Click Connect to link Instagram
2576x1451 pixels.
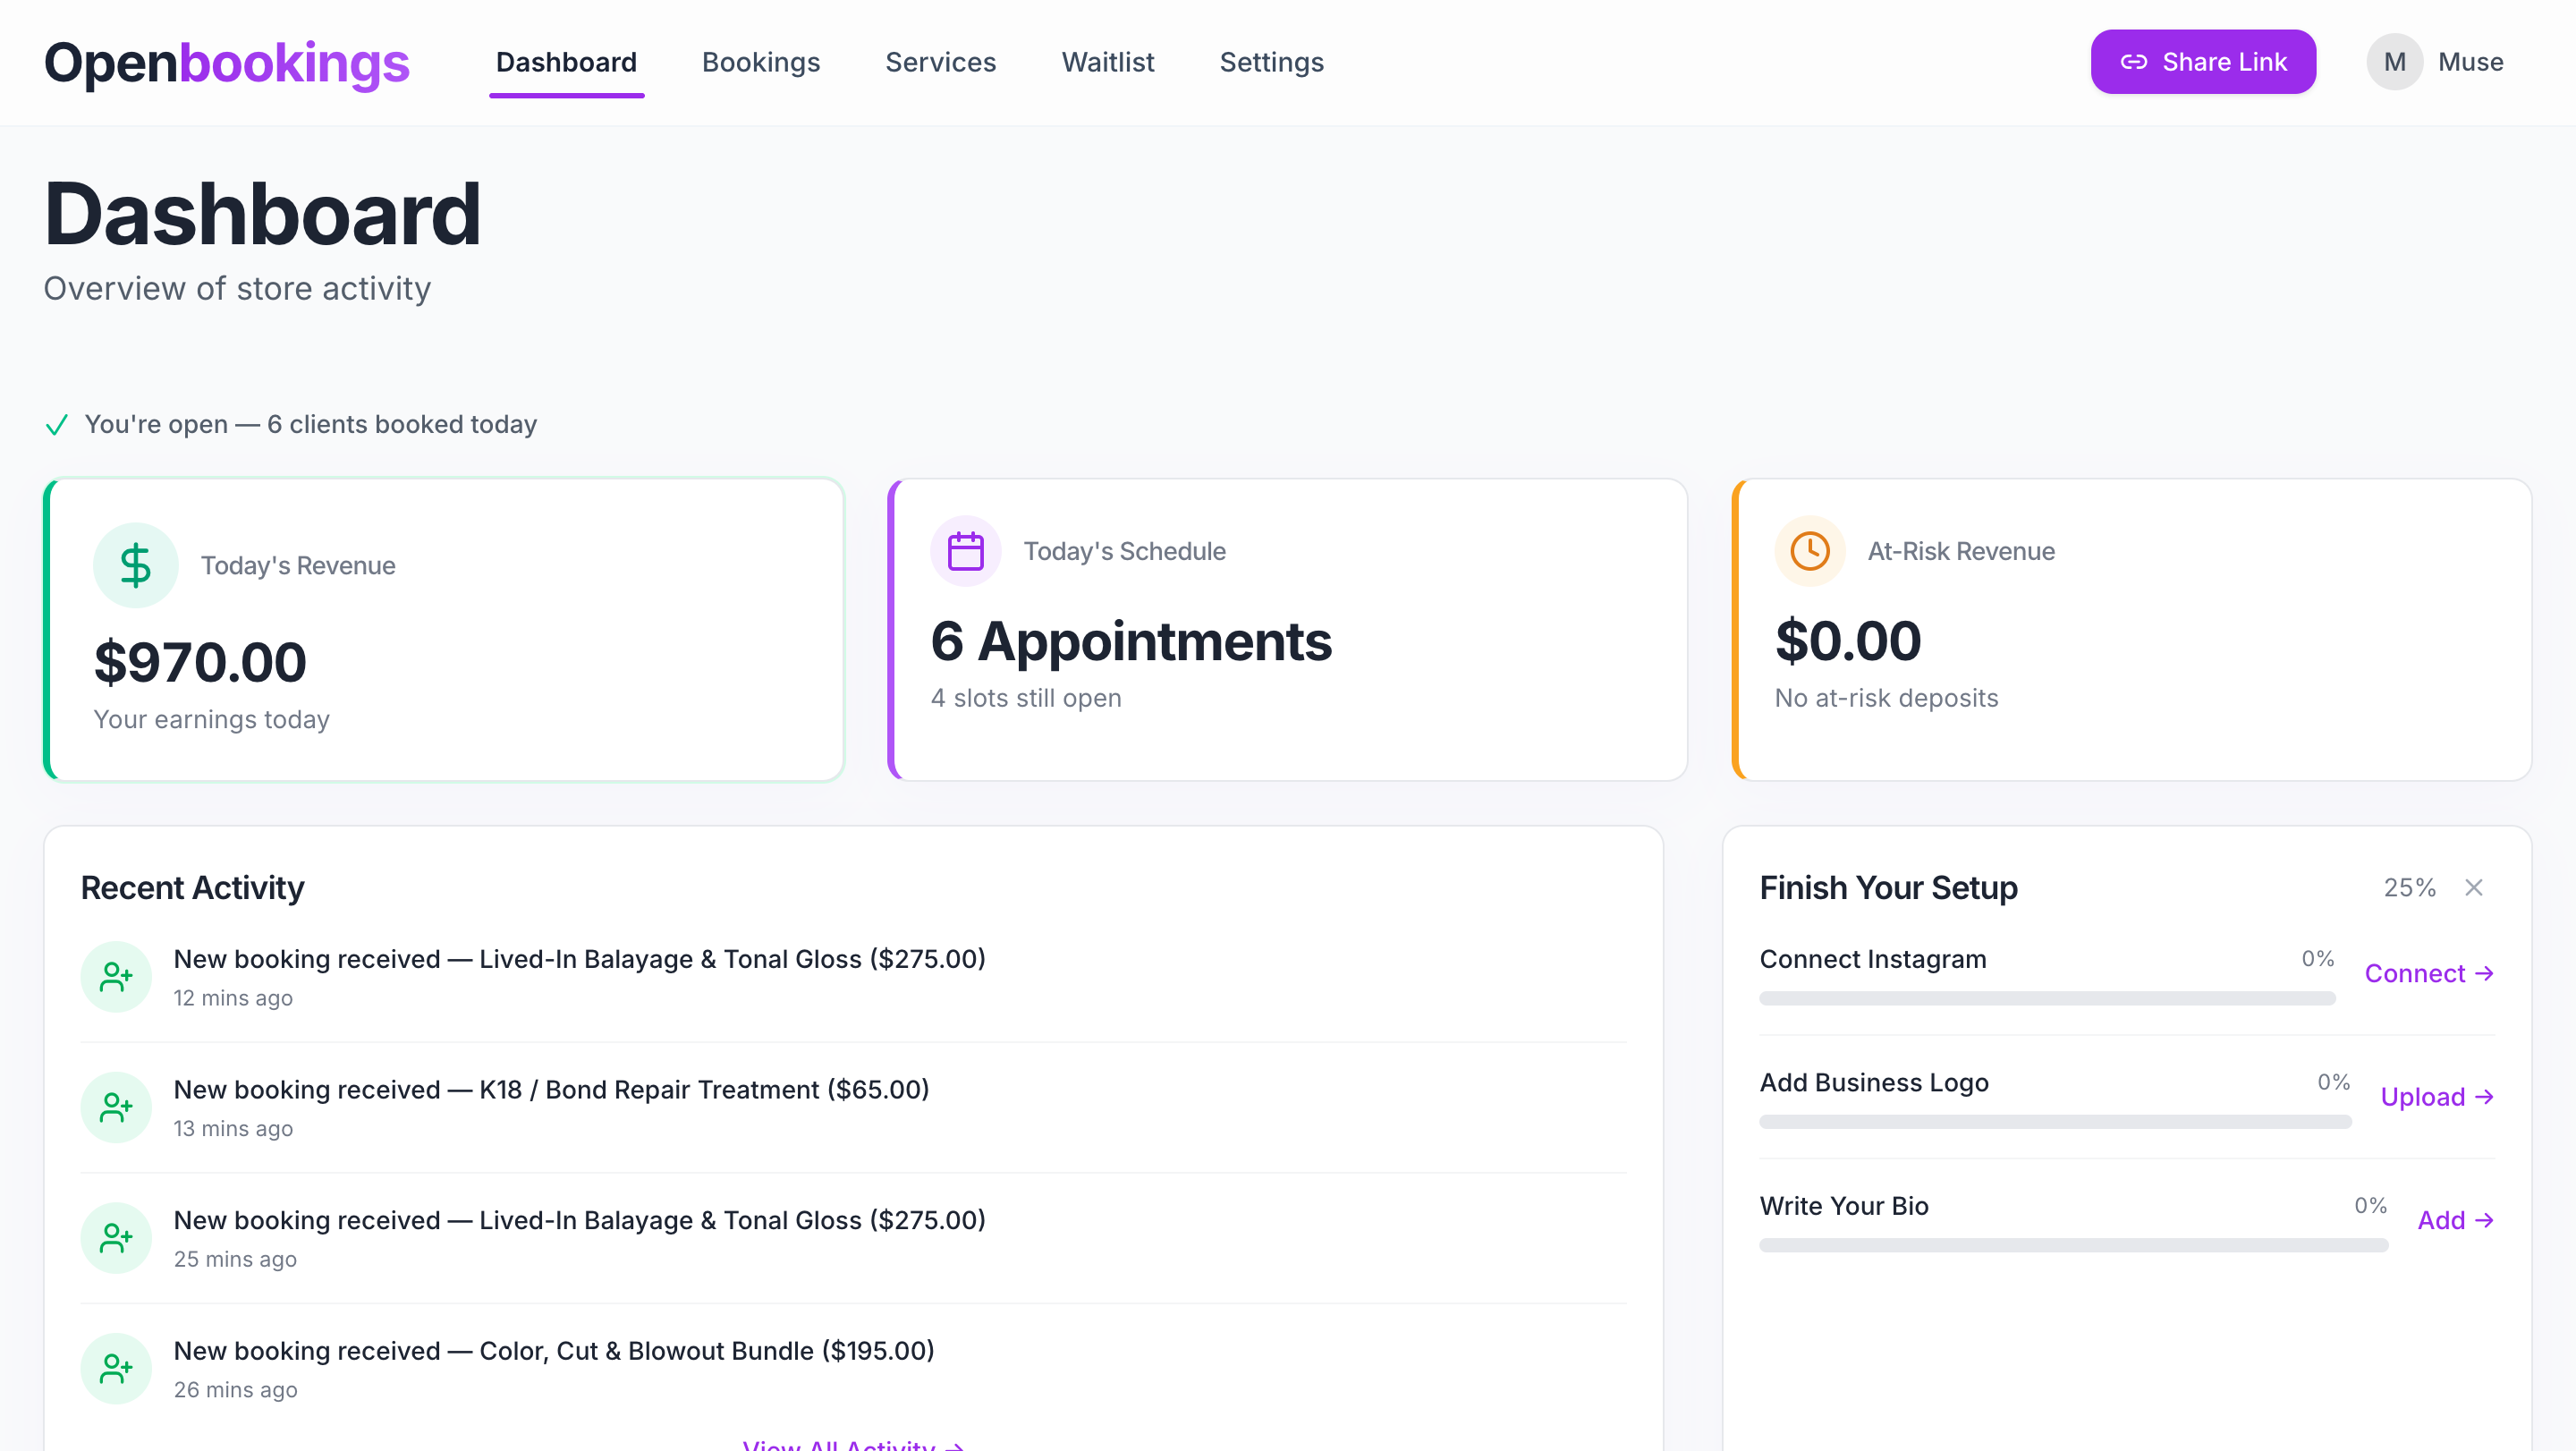[2429, 972]
